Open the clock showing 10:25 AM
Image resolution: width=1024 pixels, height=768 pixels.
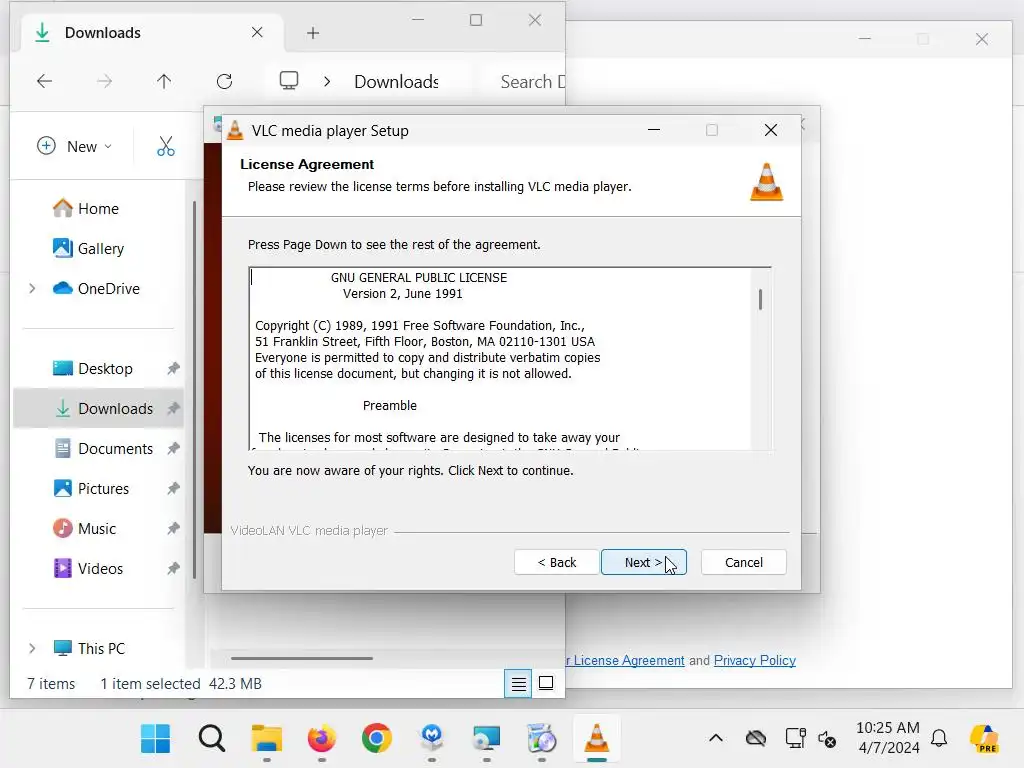tap(888, 738)
